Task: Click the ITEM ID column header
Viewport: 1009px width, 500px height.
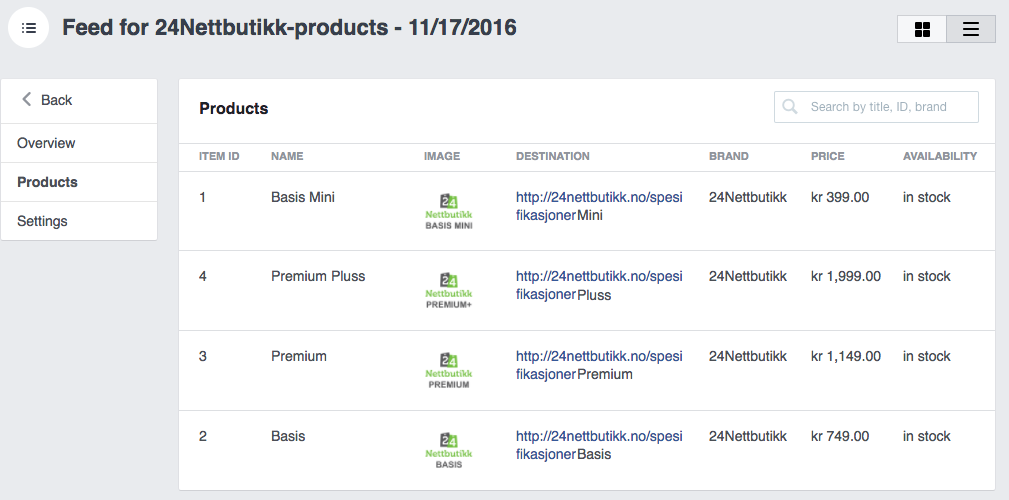Action: (x=219, y=156)
